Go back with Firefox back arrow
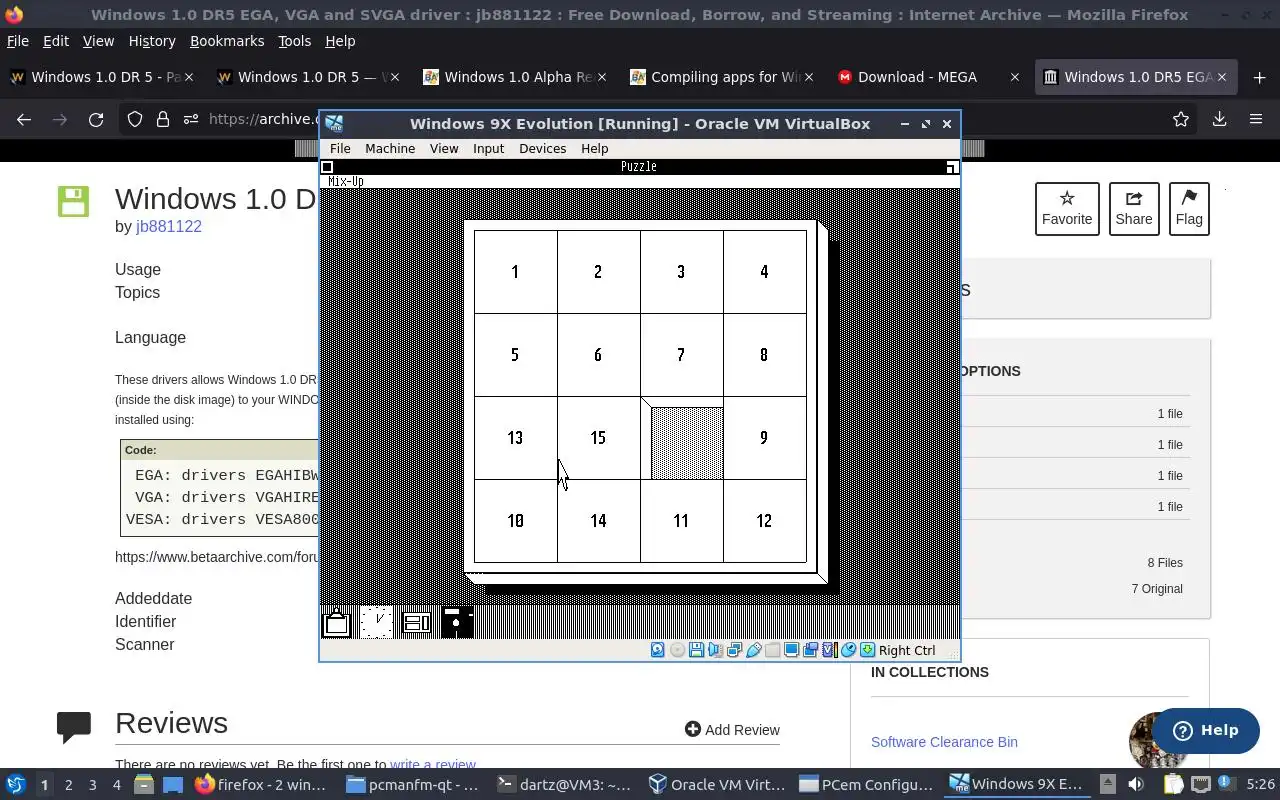Image resolution: width=1280 pixels, height=800 pixels. tap(24, 119)
